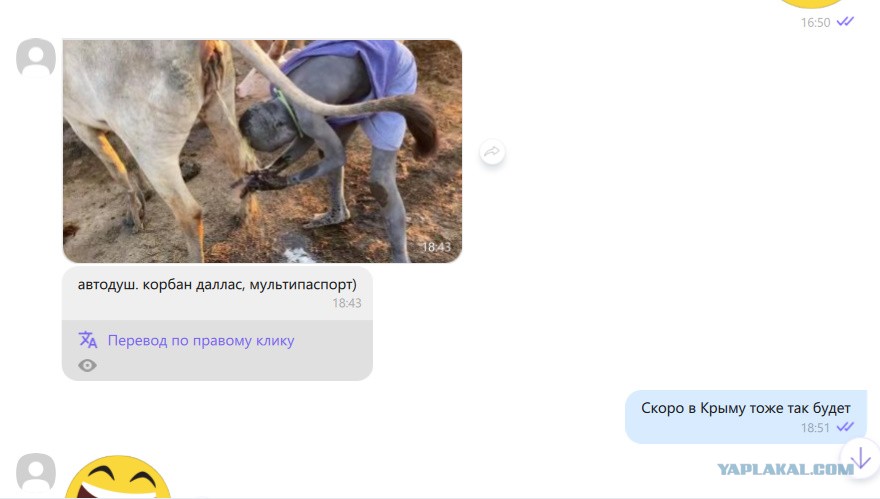Click the eye views icon
Viewport: 880px width, 499px height.
87,366
